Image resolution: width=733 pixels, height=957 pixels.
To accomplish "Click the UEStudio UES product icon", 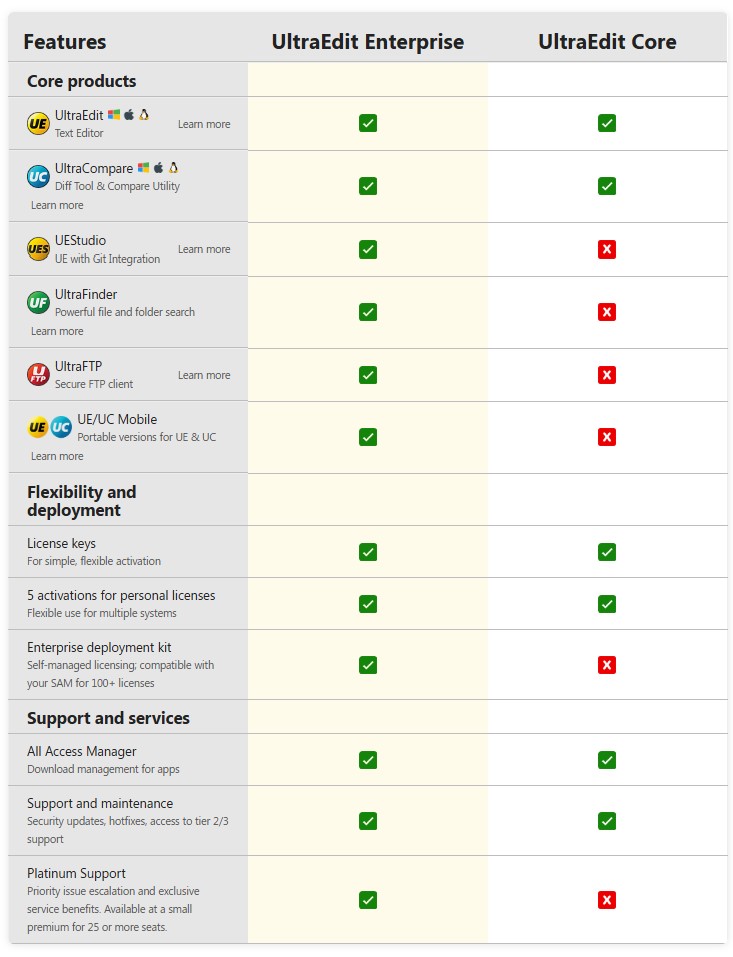I will coord(38,249).
